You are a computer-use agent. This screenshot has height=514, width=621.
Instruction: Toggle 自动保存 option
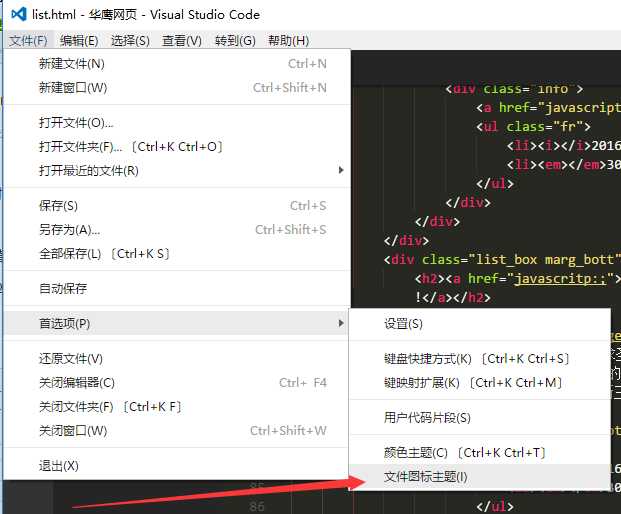pos(177,288)
